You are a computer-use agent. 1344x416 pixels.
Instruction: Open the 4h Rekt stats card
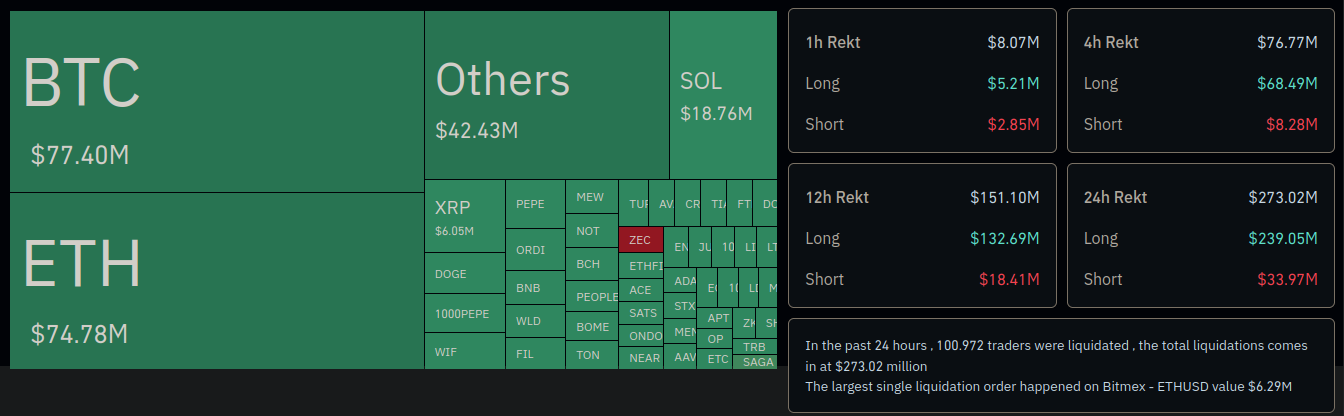(1200, 82)
